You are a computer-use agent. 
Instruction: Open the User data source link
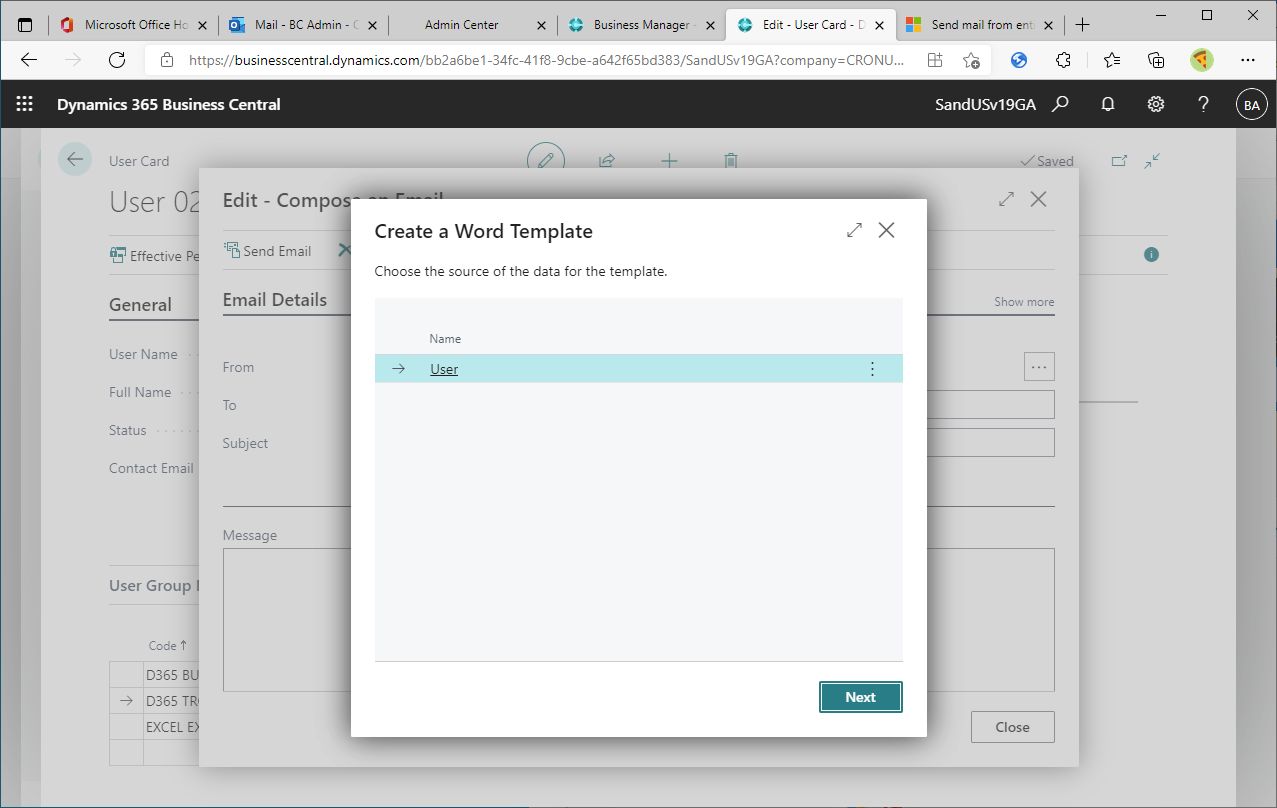pyautogui.click(x=443, y=368)
